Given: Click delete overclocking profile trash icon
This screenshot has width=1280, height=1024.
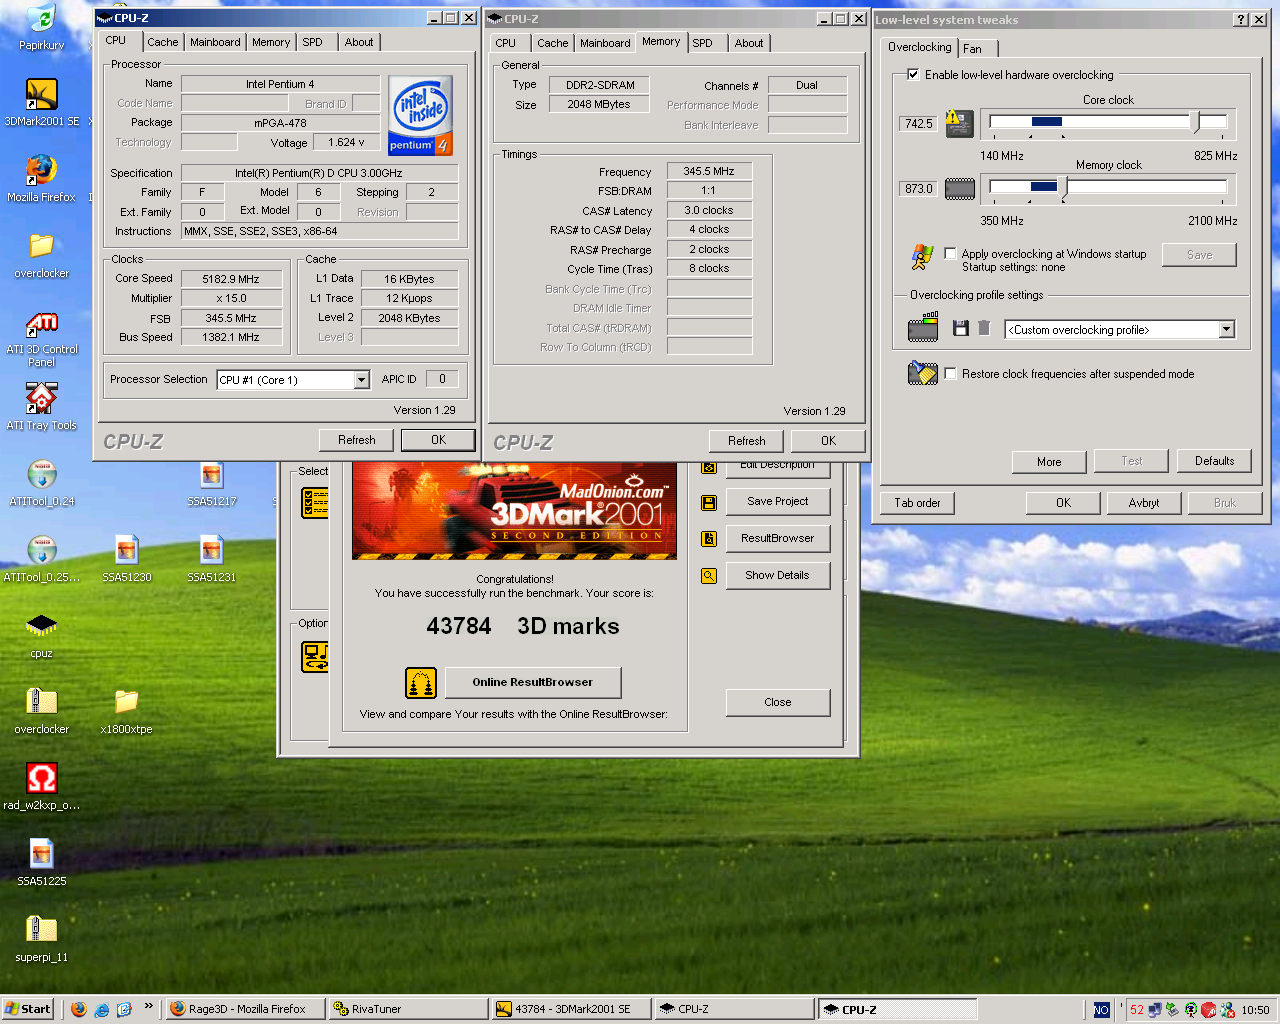Looking at the screenshot, I should coord(984,328).
